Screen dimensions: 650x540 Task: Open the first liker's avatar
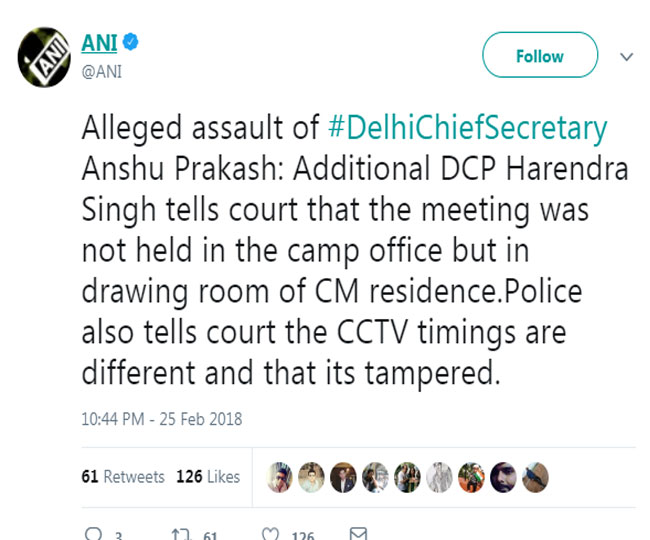point(279,477)
